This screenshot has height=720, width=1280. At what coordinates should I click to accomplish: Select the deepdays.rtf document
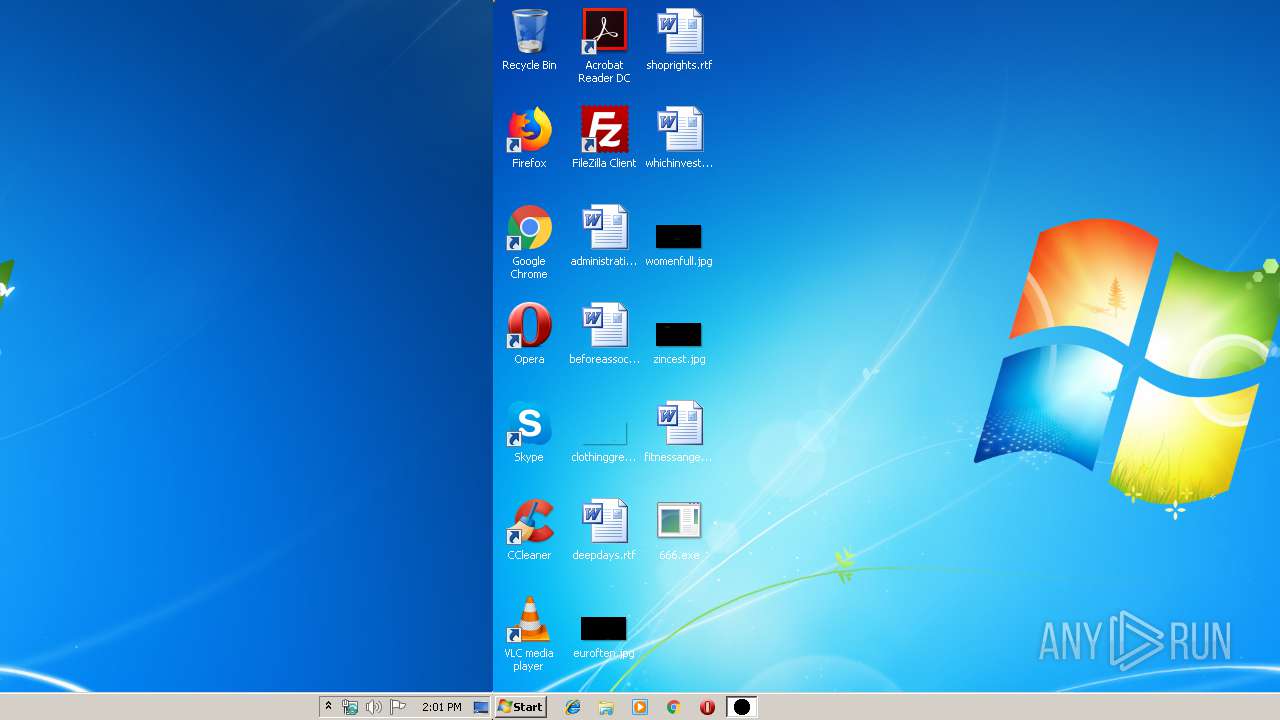tap(604, 530)
